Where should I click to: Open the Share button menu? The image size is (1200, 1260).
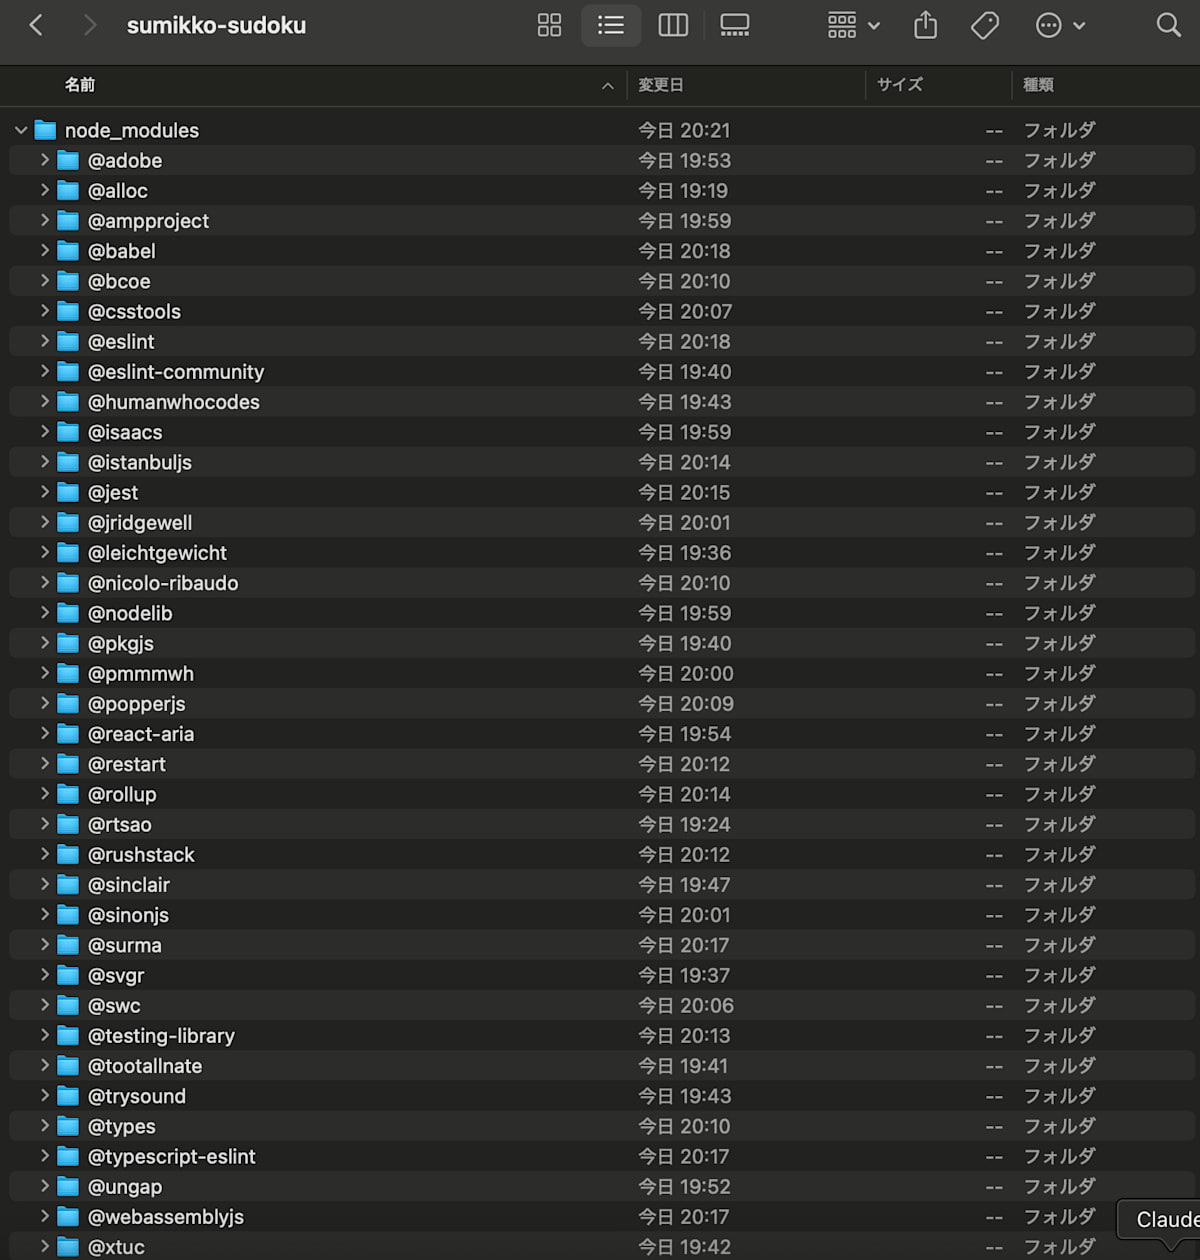pos(926,25)
